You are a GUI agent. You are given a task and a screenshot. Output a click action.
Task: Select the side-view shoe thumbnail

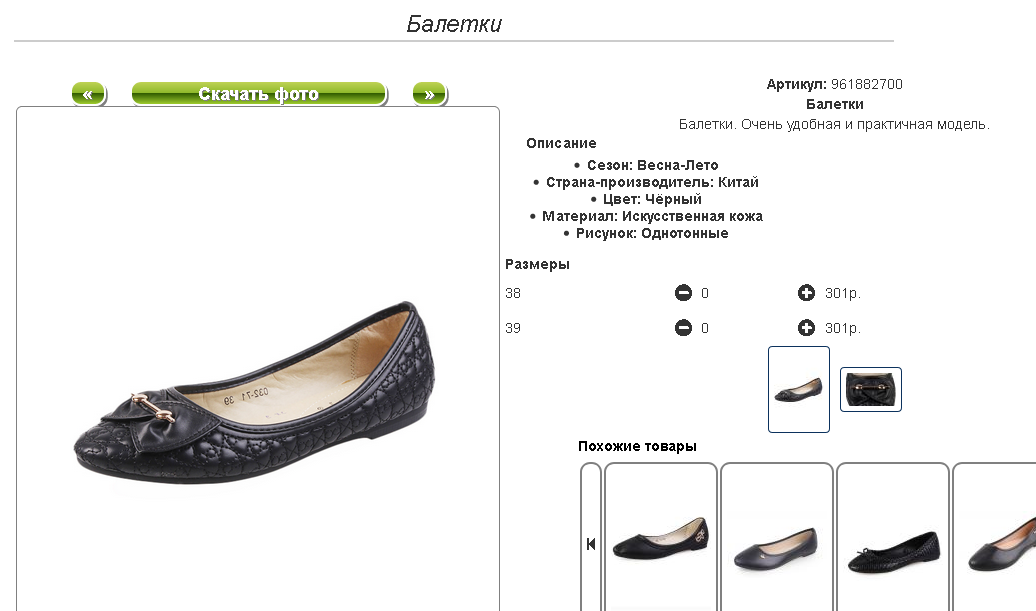(799, 390)
